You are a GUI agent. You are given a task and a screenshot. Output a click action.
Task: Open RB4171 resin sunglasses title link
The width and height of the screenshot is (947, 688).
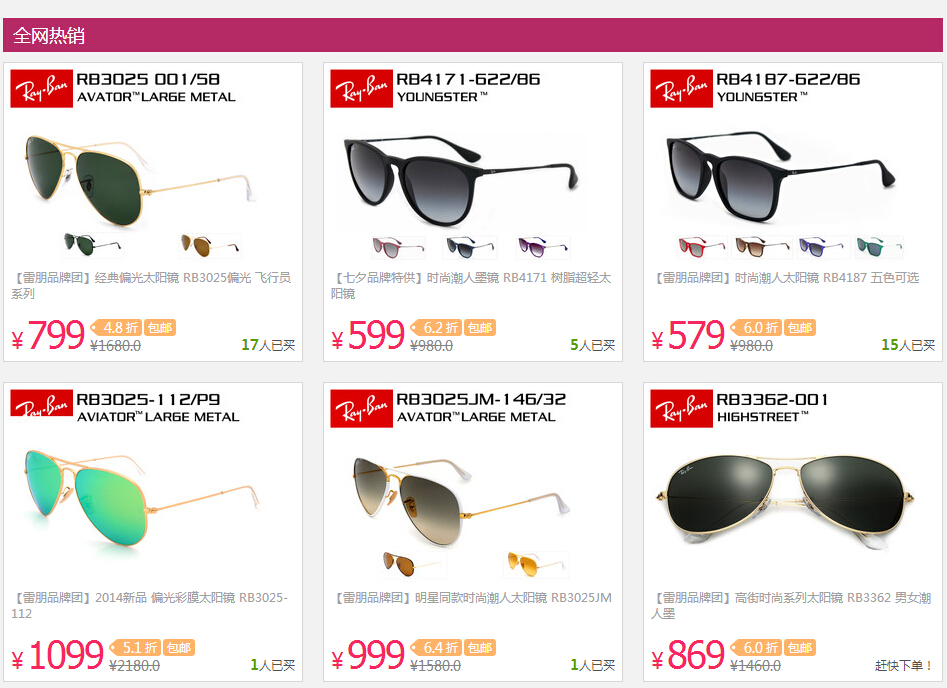tap(471, 285)
